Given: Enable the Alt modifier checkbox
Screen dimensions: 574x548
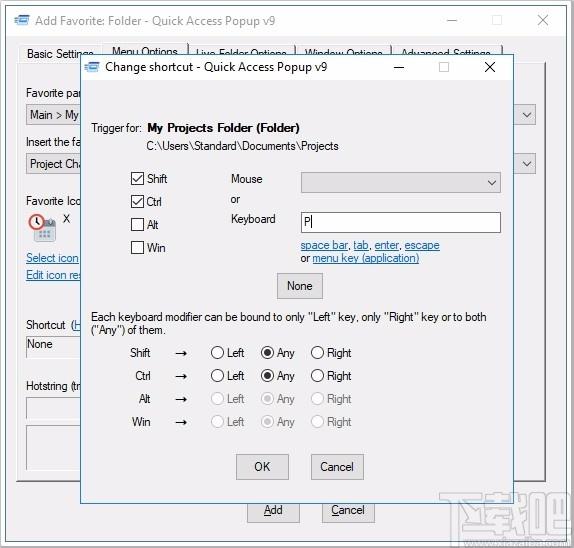Looking at the screenshot, I should (x=137, y=224).
